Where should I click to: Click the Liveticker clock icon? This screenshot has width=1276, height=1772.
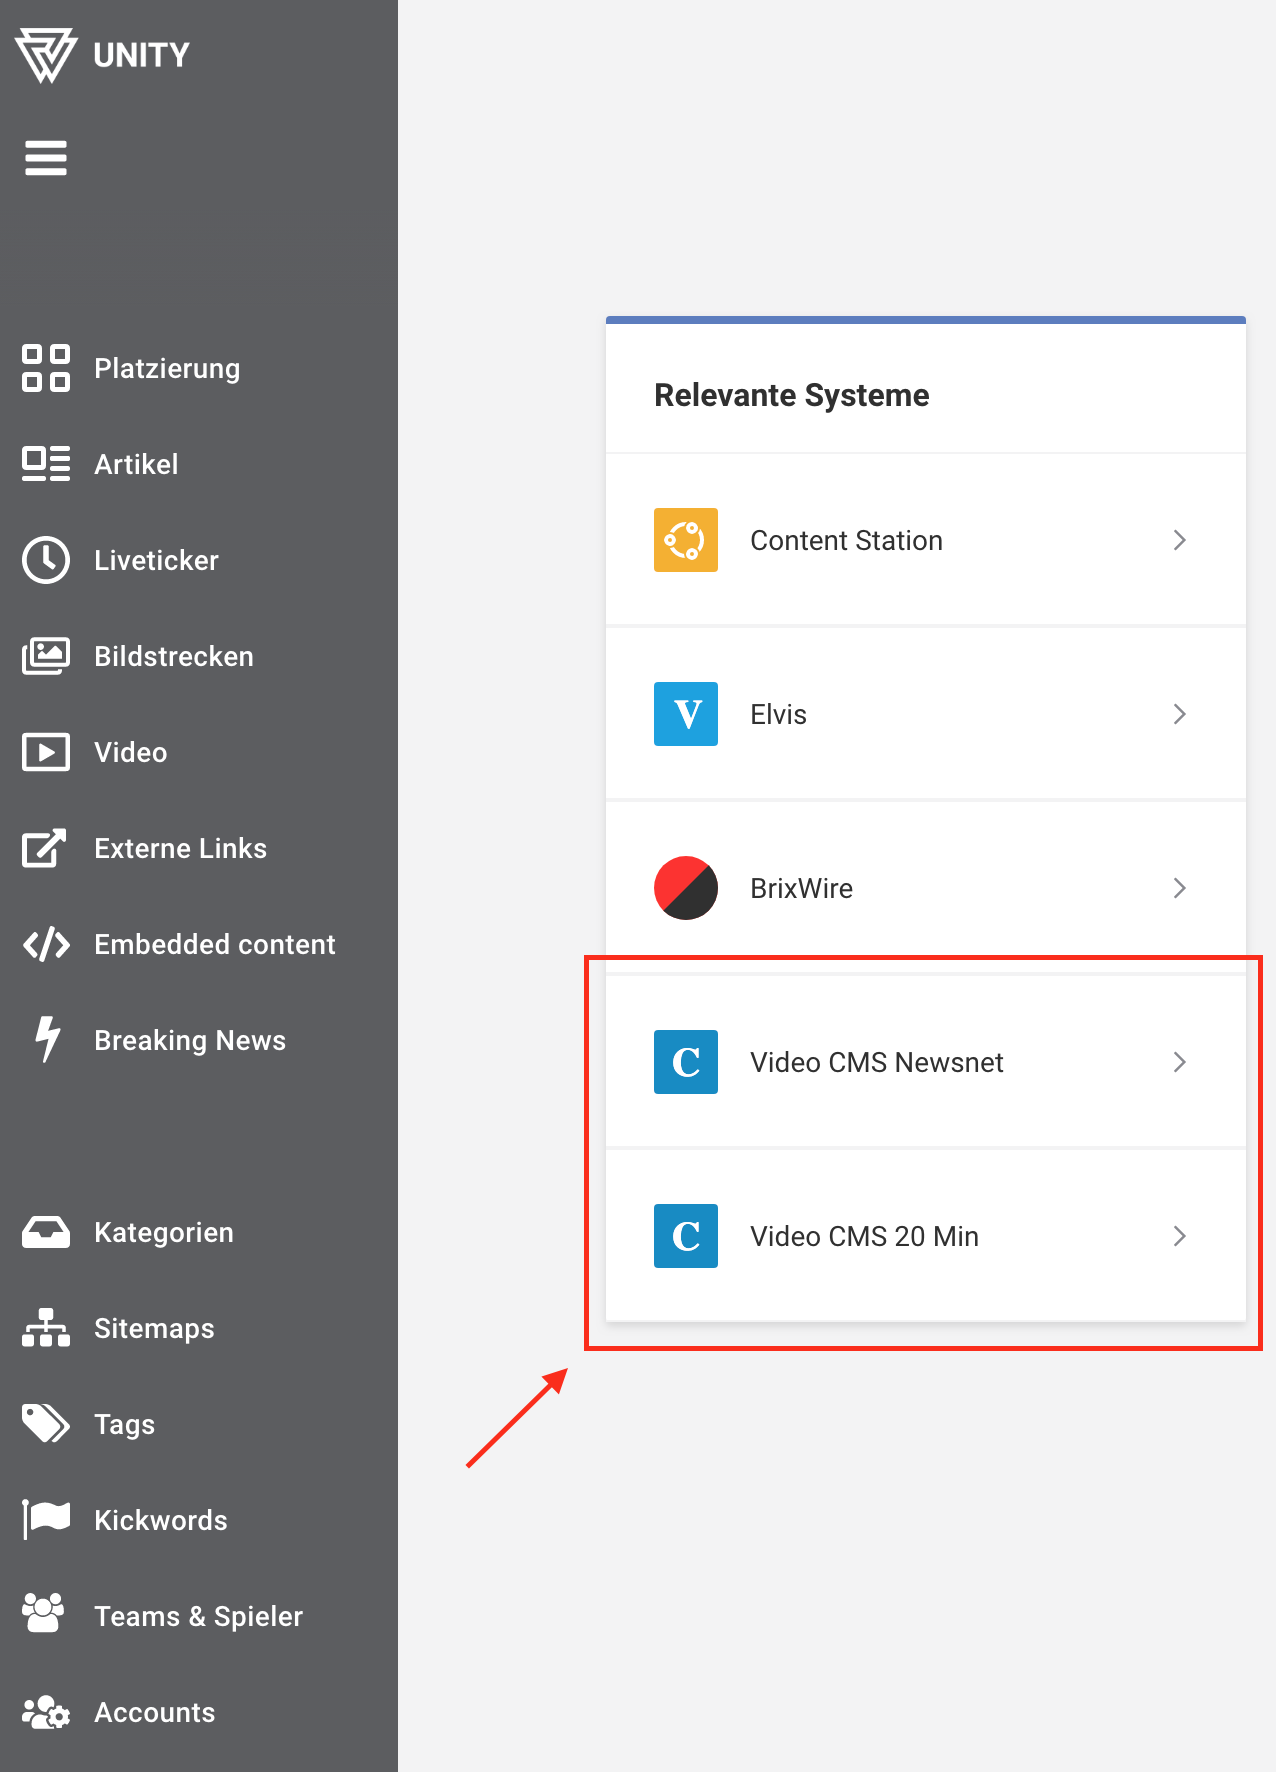(46, 560)
